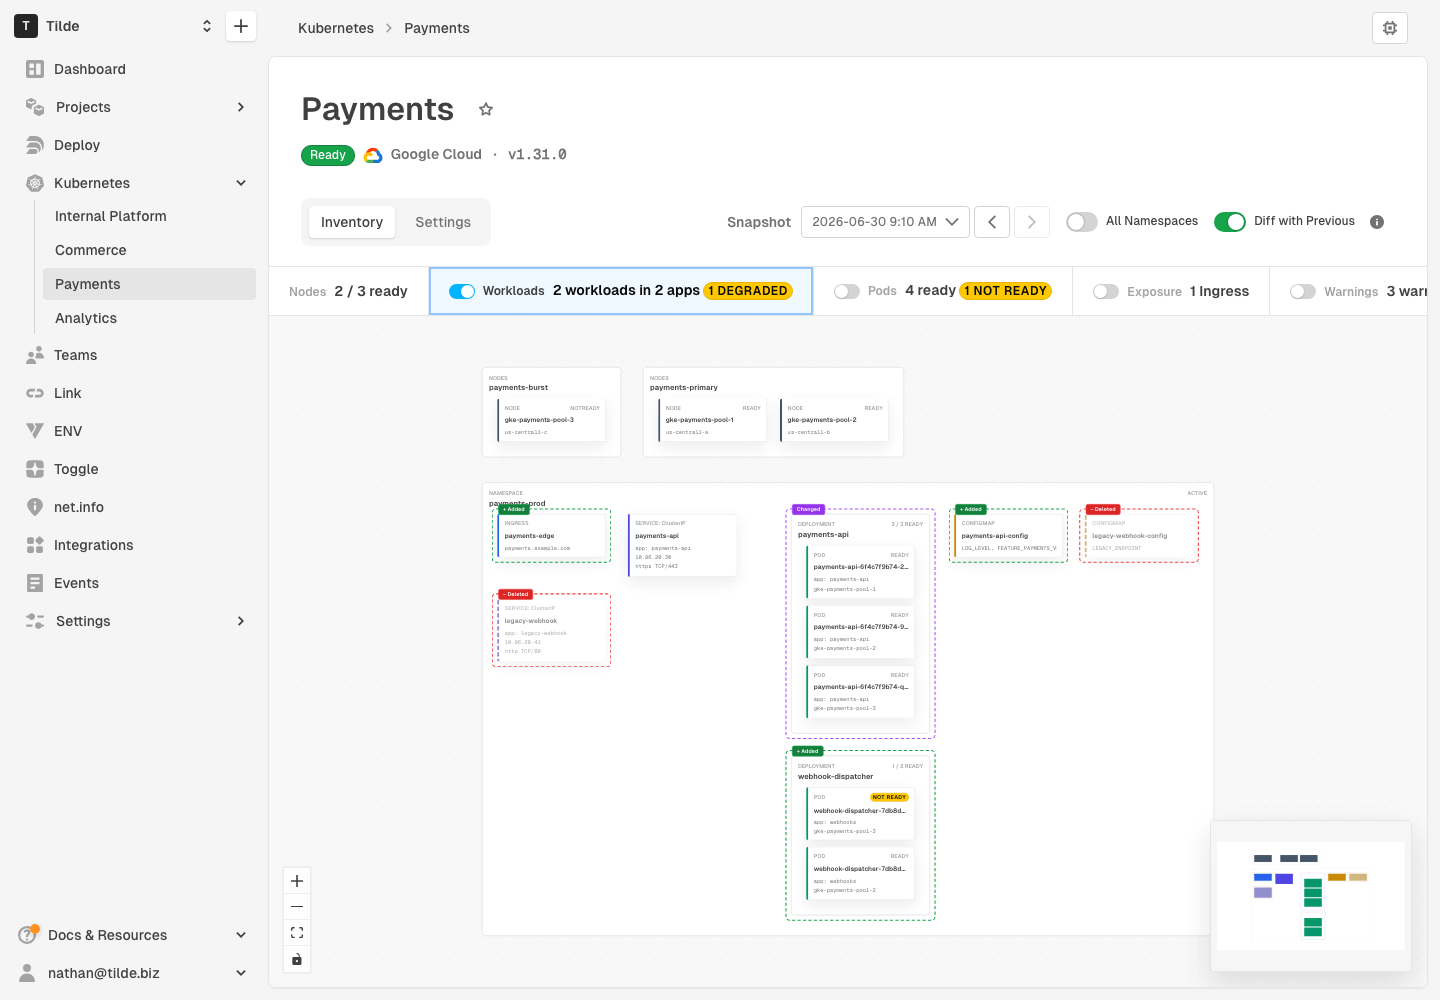This screenshot has height=1000, width=1440.
Task: Click the Ready status badge
Action: [328, 155]
